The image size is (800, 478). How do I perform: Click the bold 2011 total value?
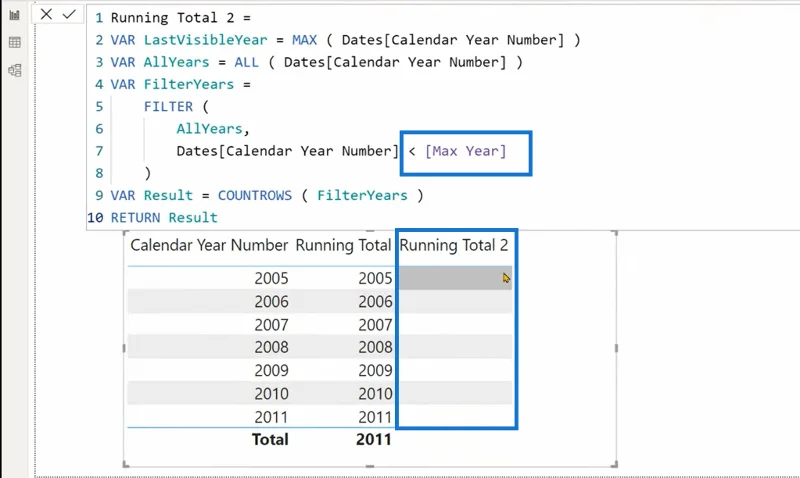pos(373,439)
